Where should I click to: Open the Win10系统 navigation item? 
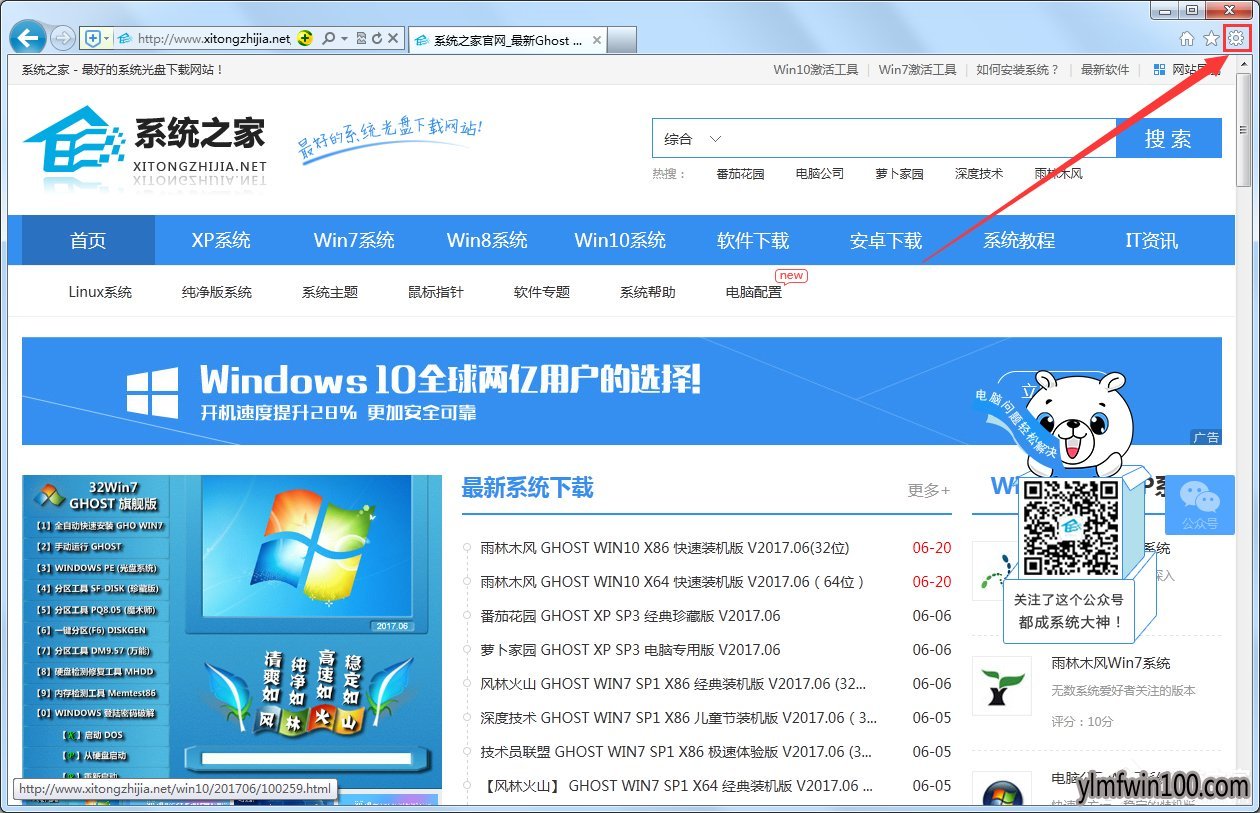(x=620, y=240)
